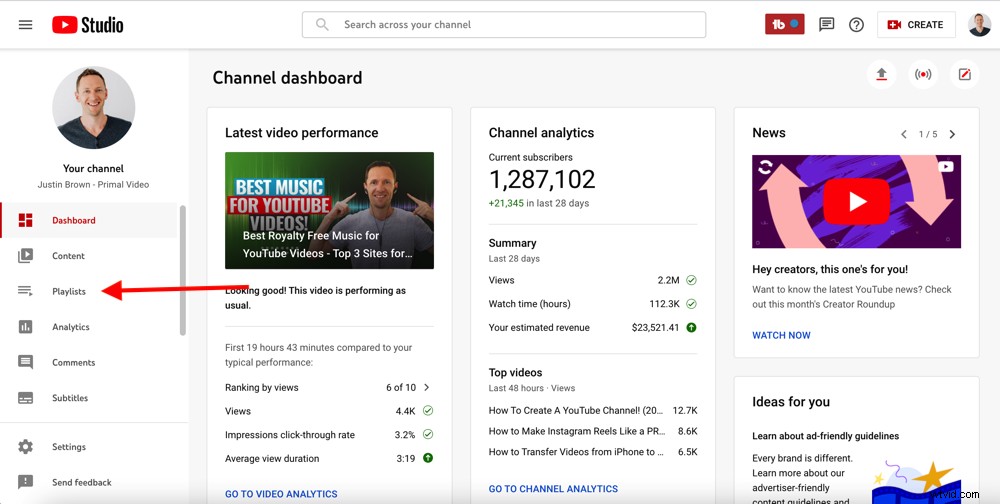Click the Average view duration up-arrow icon

point(428,458)
